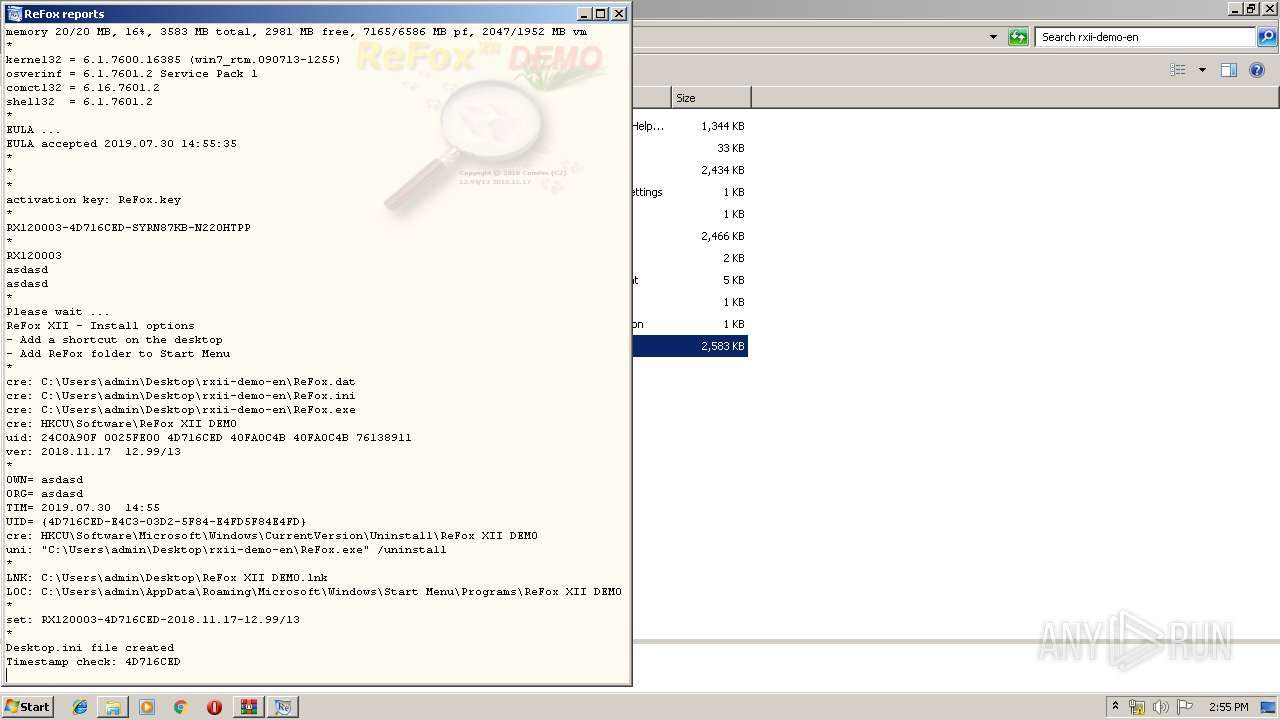This screenshot has height=720, width=1280.
Task: Maximize the ReFox reports window
Action: click(x=601, y=14)
